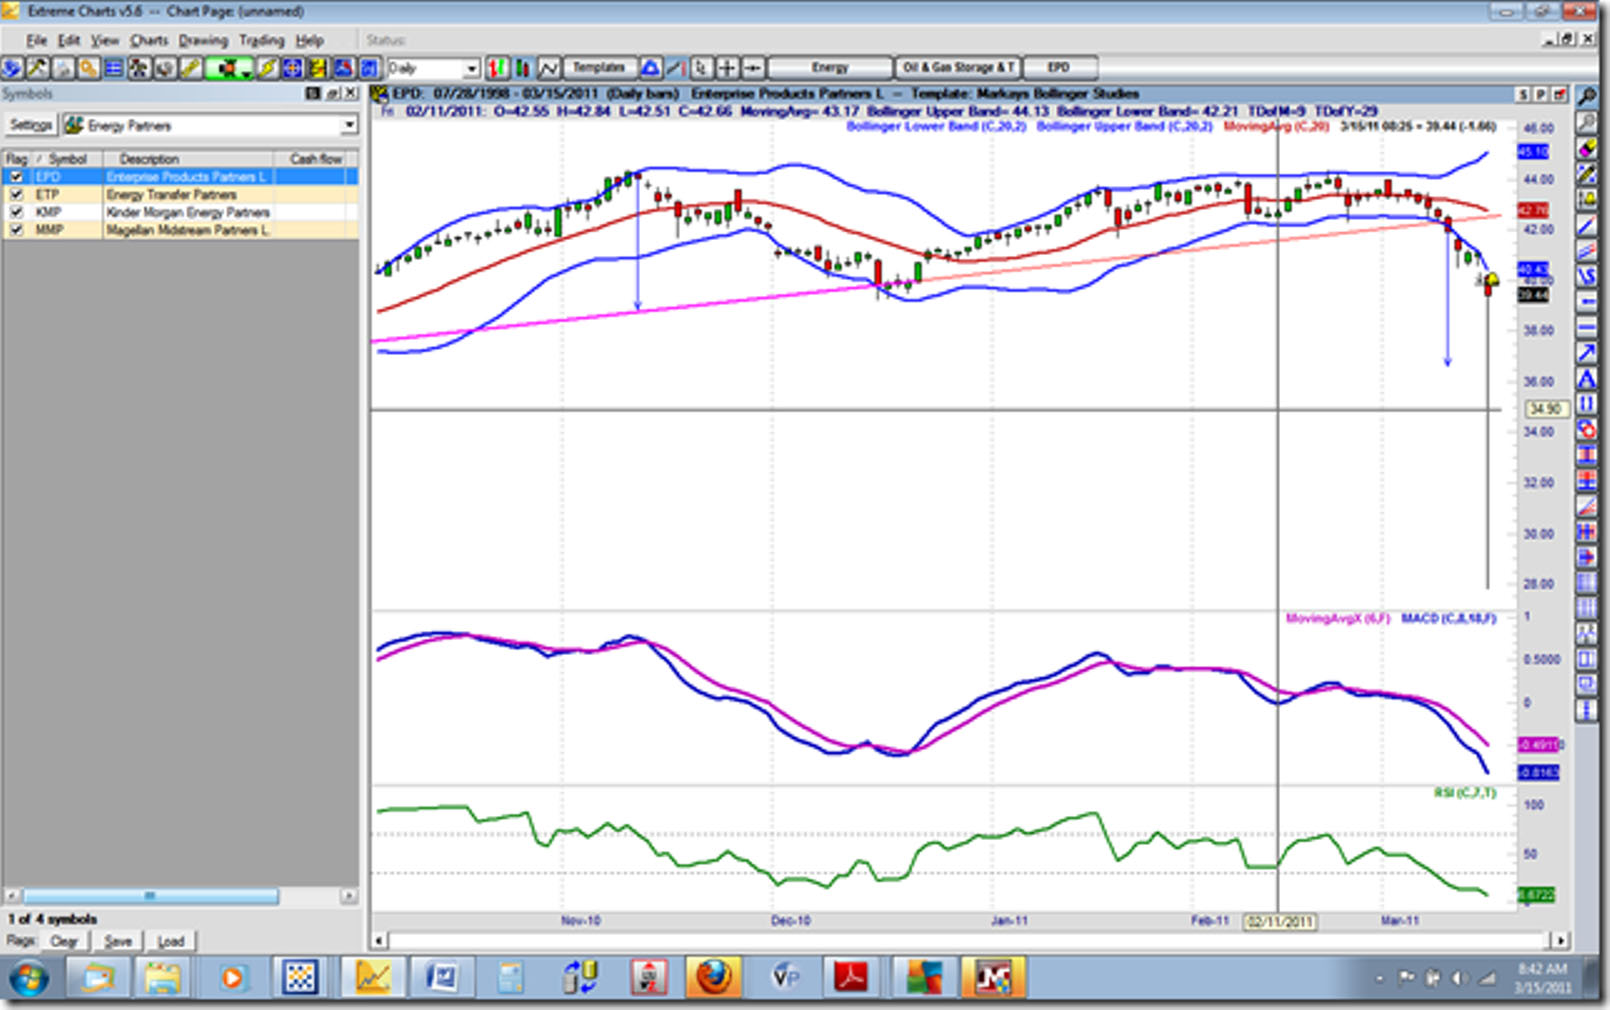Click the hammer tools icon in toolbar

[x=37, y=68]
